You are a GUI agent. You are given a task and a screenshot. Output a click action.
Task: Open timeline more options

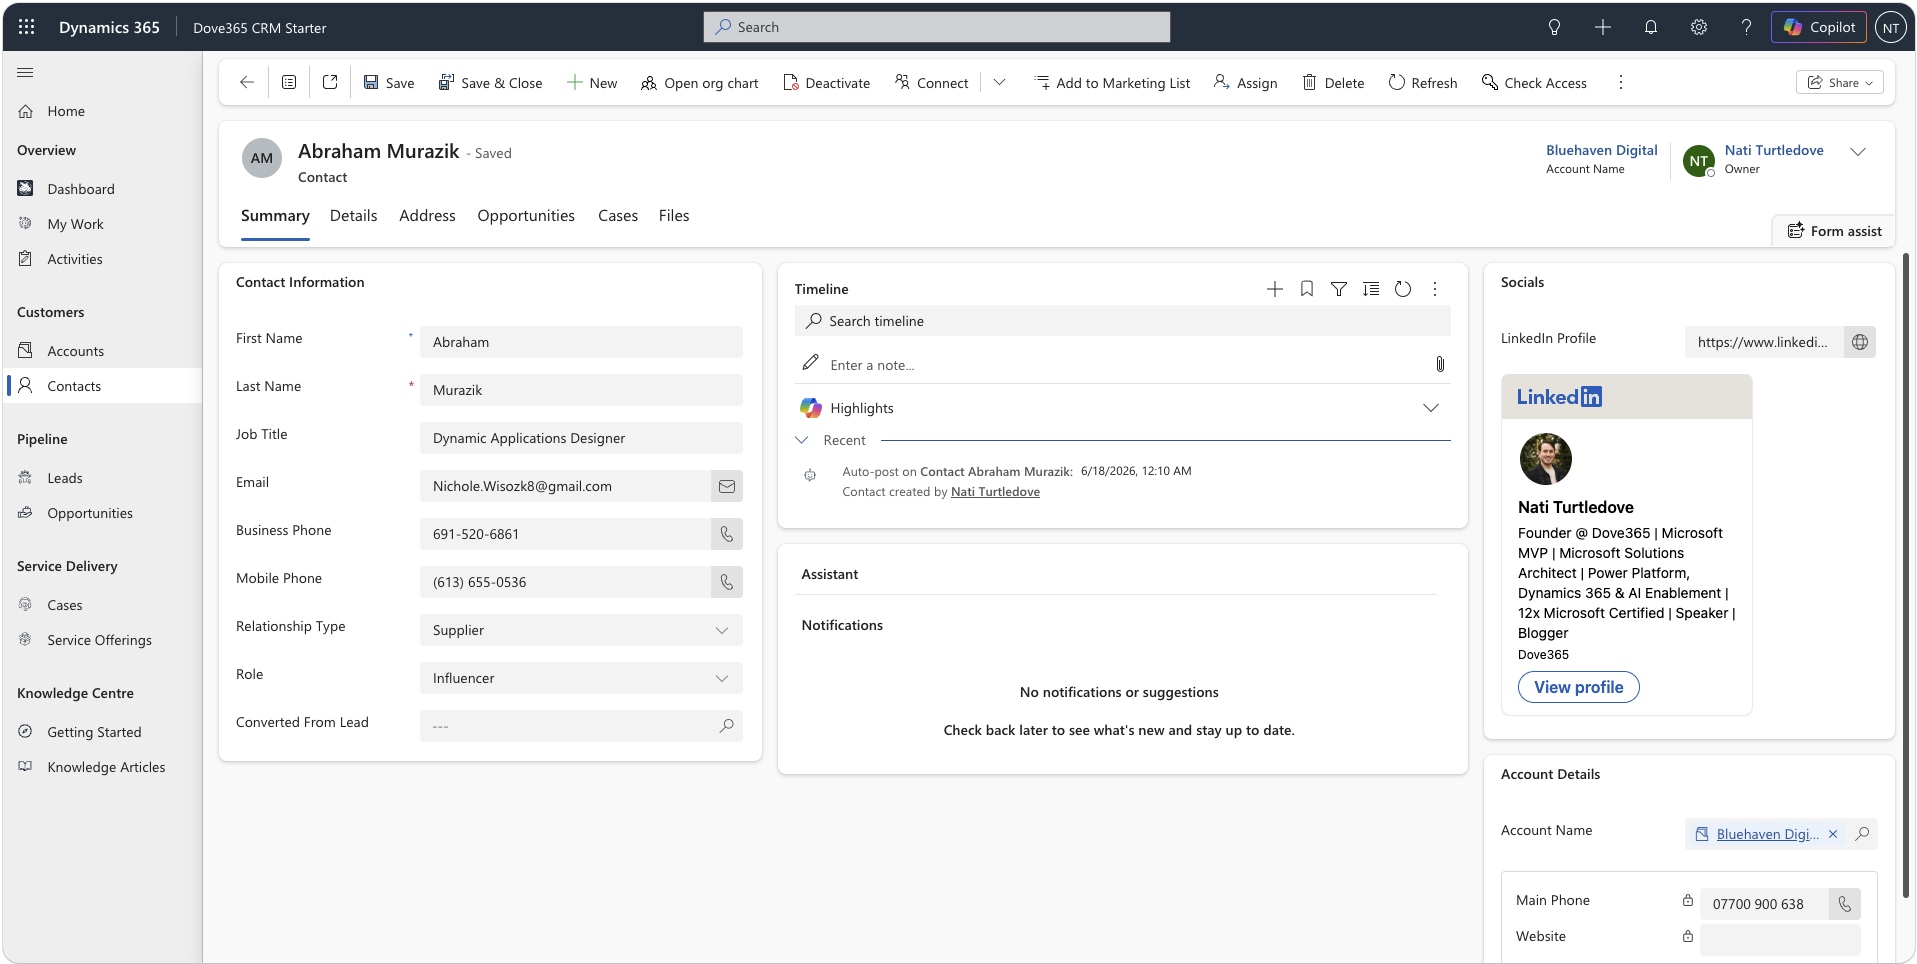[1435, 289]
